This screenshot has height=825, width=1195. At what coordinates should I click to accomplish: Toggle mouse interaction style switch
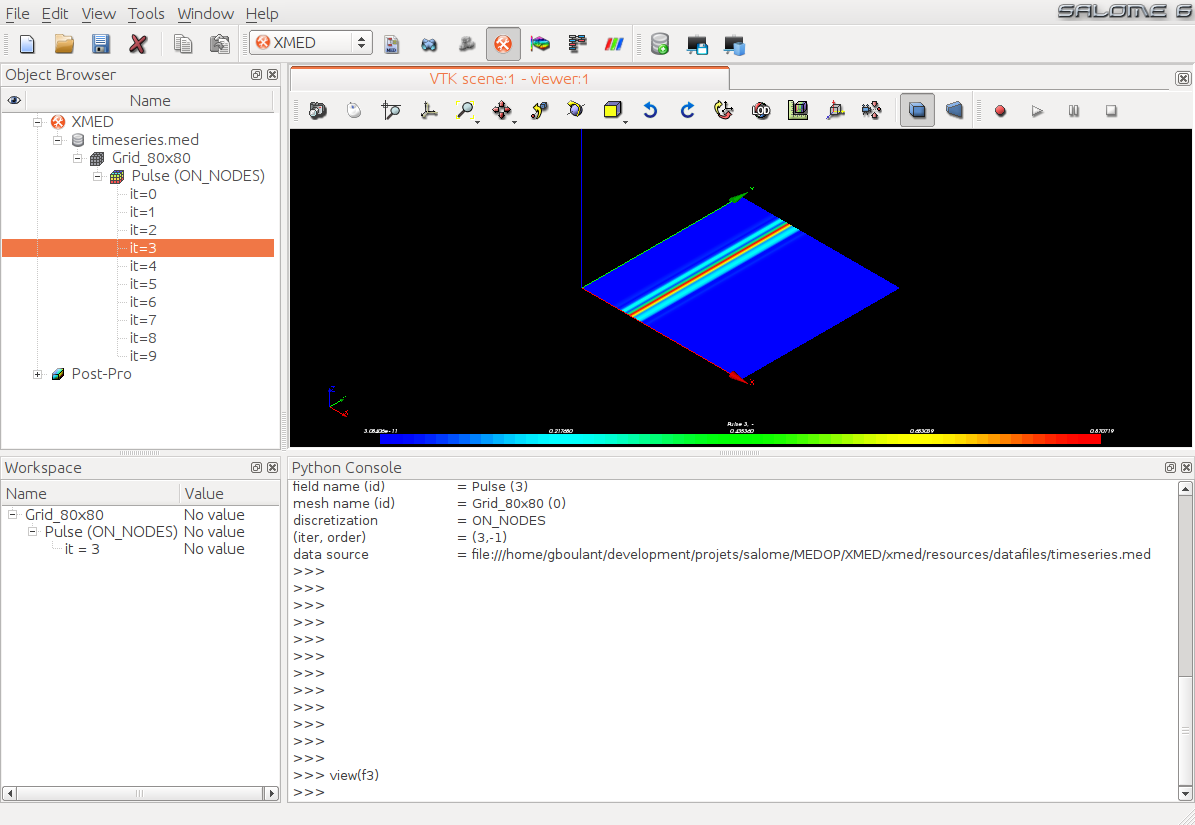pos(354,110)
